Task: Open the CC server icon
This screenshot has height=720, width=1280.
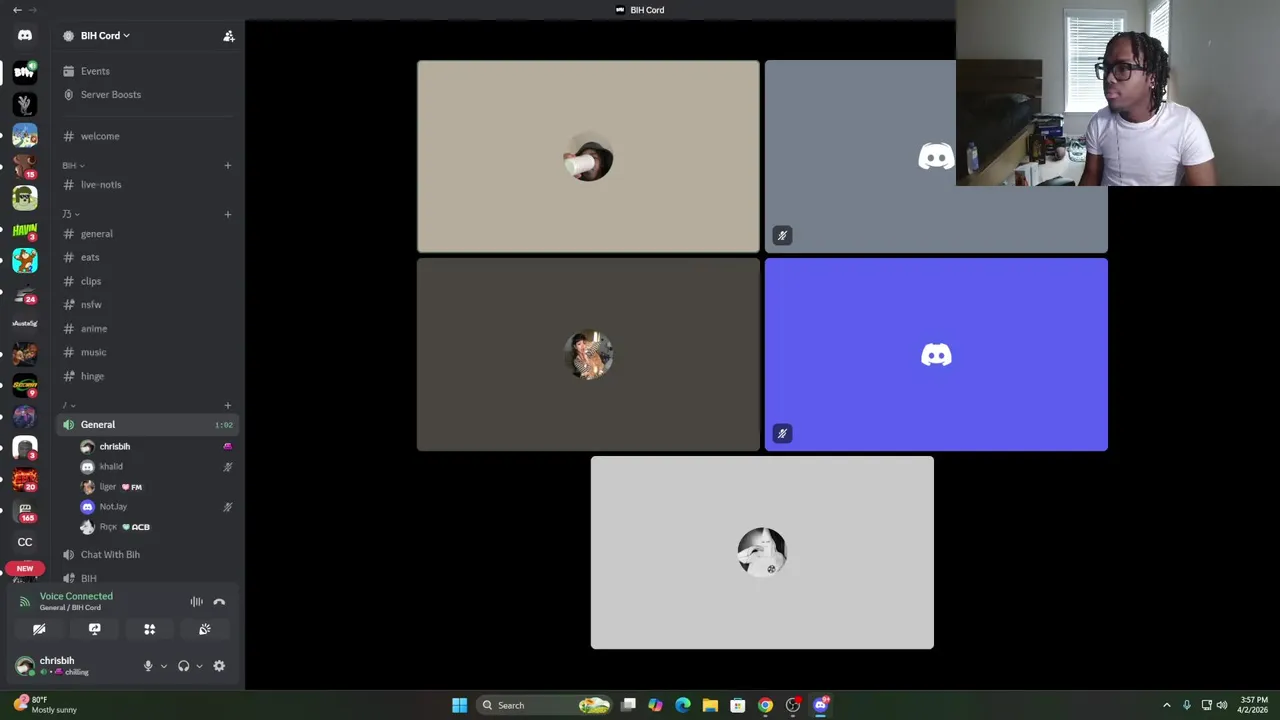Action: click(x=25, y=542)
